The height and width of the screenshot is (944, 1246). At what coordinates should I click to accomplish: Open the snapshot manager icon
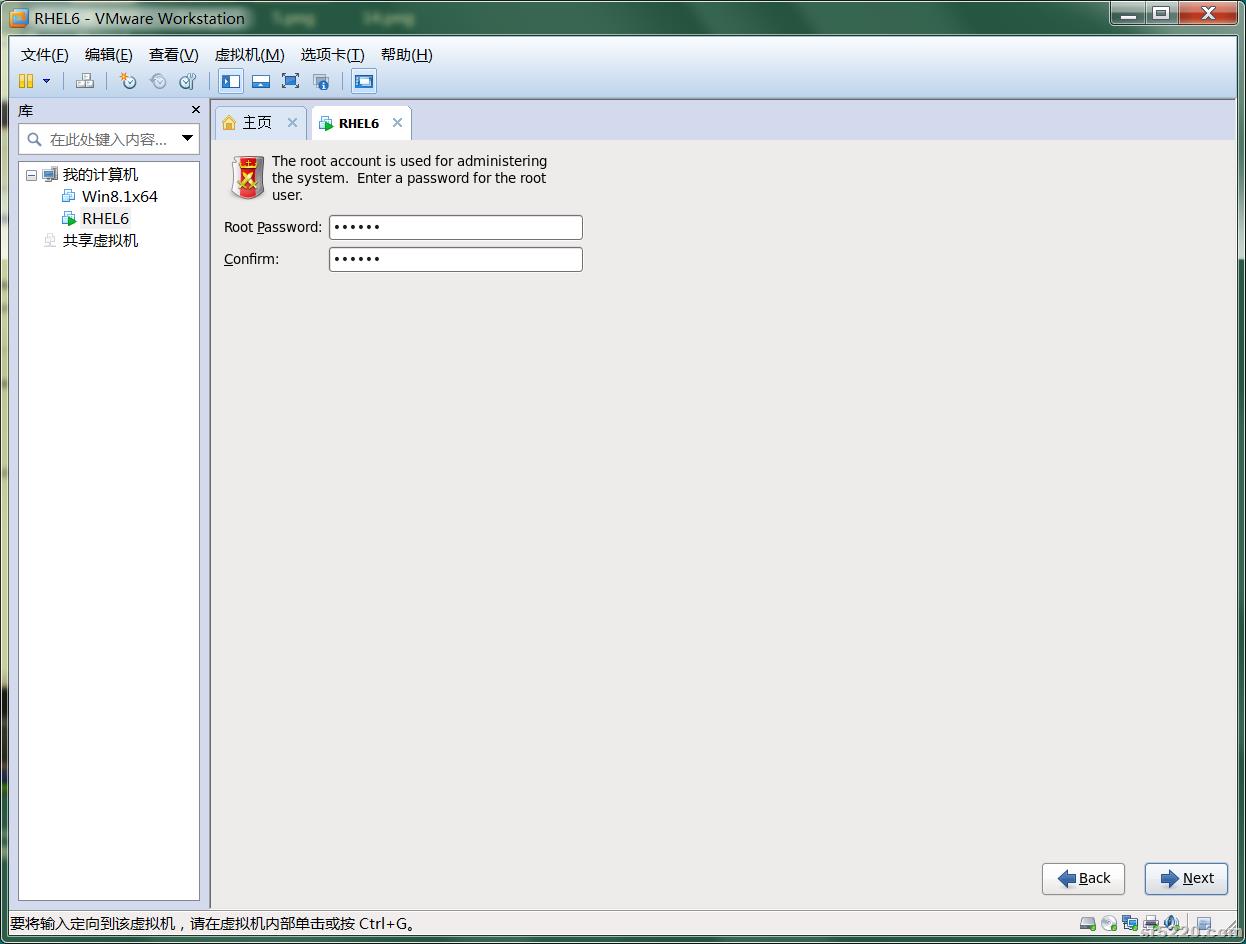coord(187,81)
